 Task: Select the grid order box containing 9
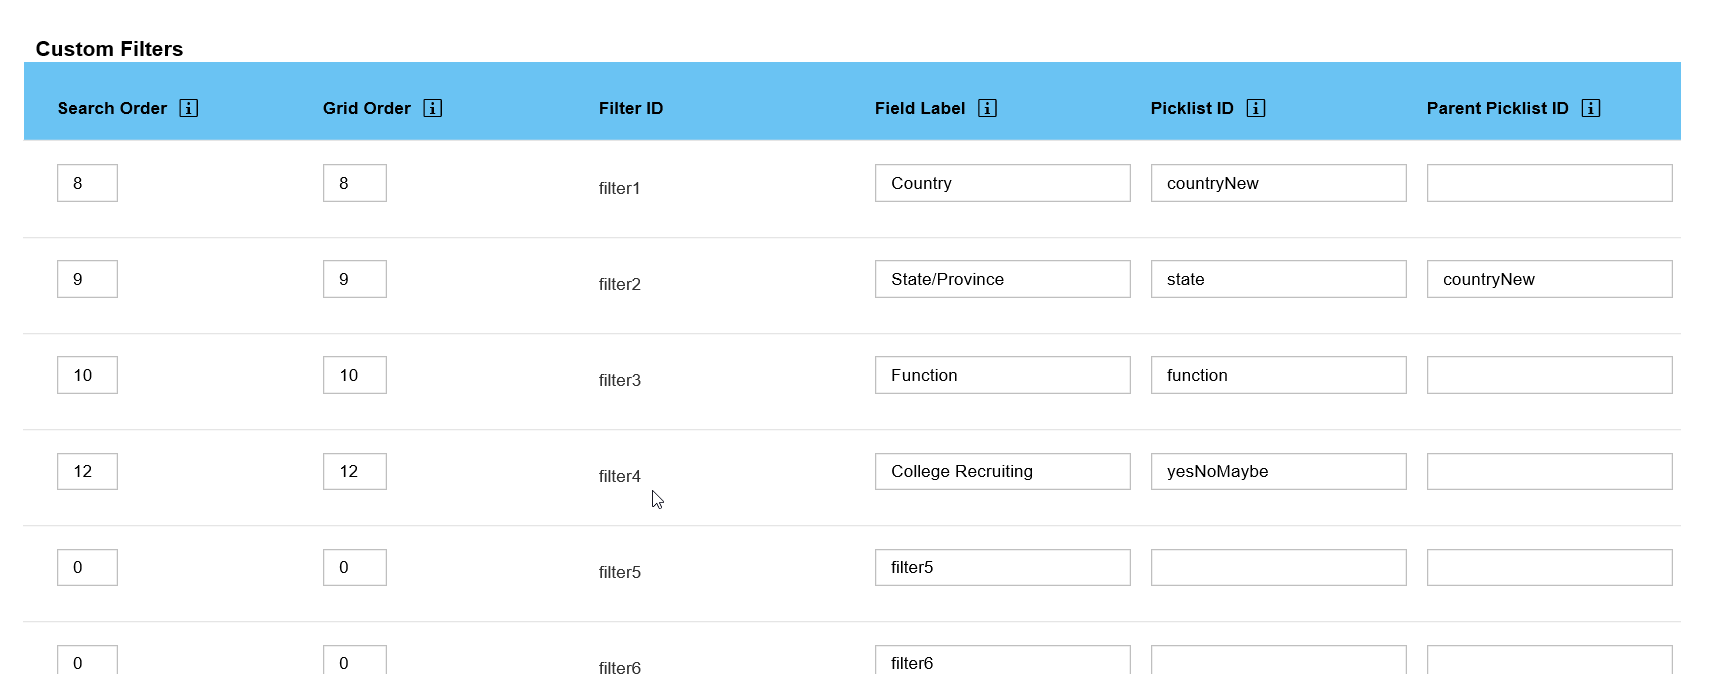[x=354, y=279]
